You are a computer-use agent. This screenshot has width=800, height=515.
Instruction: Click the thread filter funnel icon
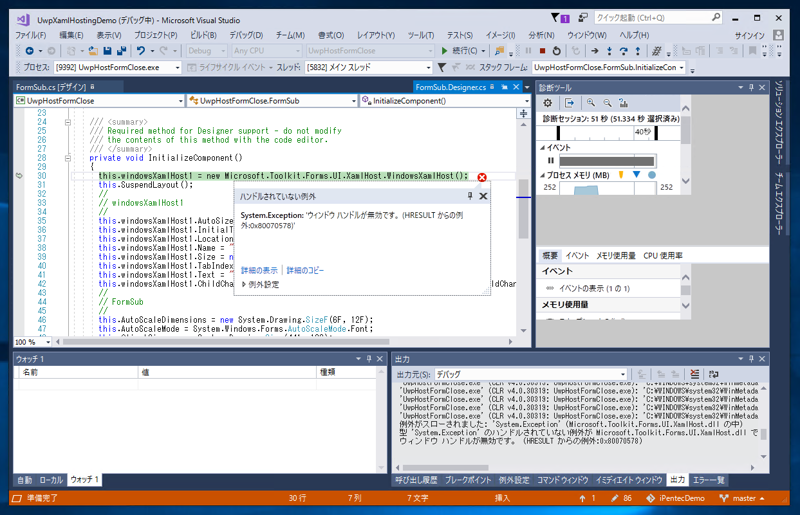(442, 67)
